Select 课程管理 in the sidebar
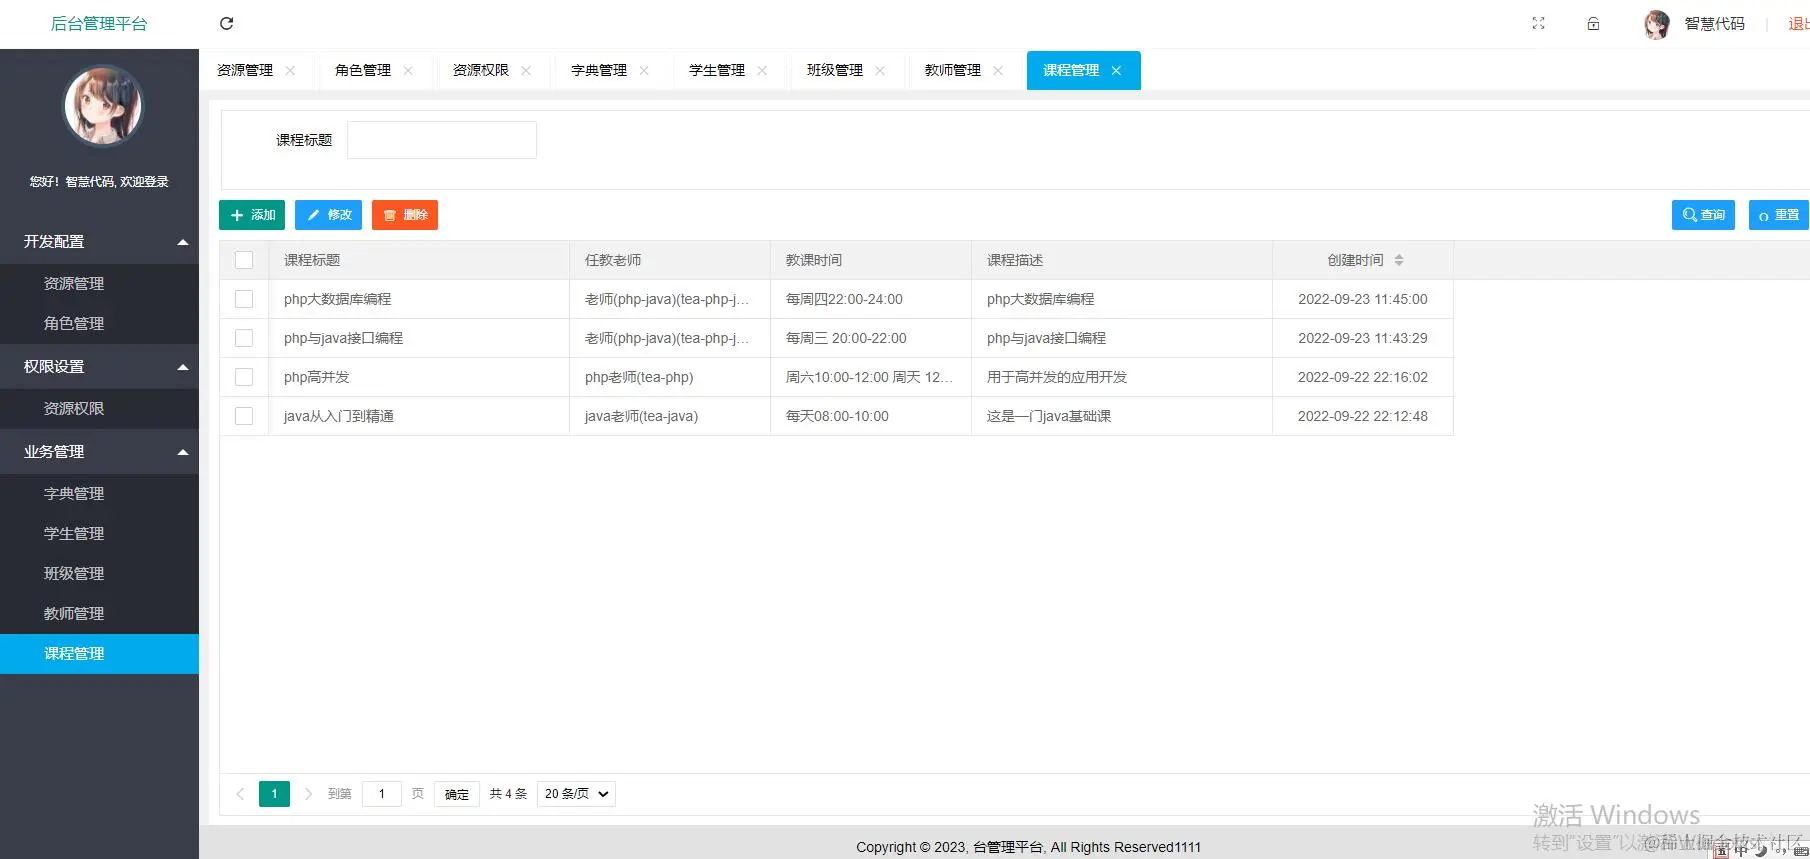The width and height of the screenshot is (1810, 859). pos(100,654)
